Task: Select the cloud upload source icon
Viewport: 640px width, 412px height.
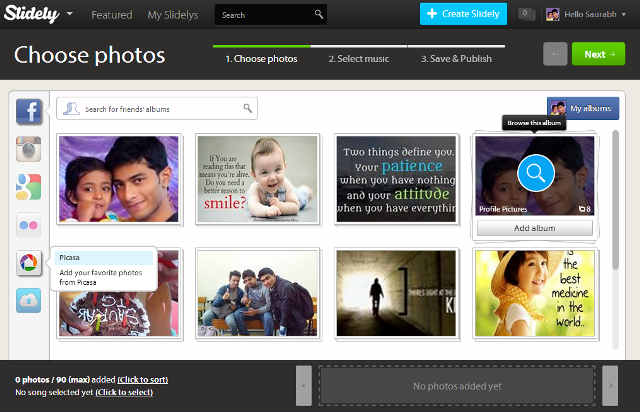Action: point(29,301)
